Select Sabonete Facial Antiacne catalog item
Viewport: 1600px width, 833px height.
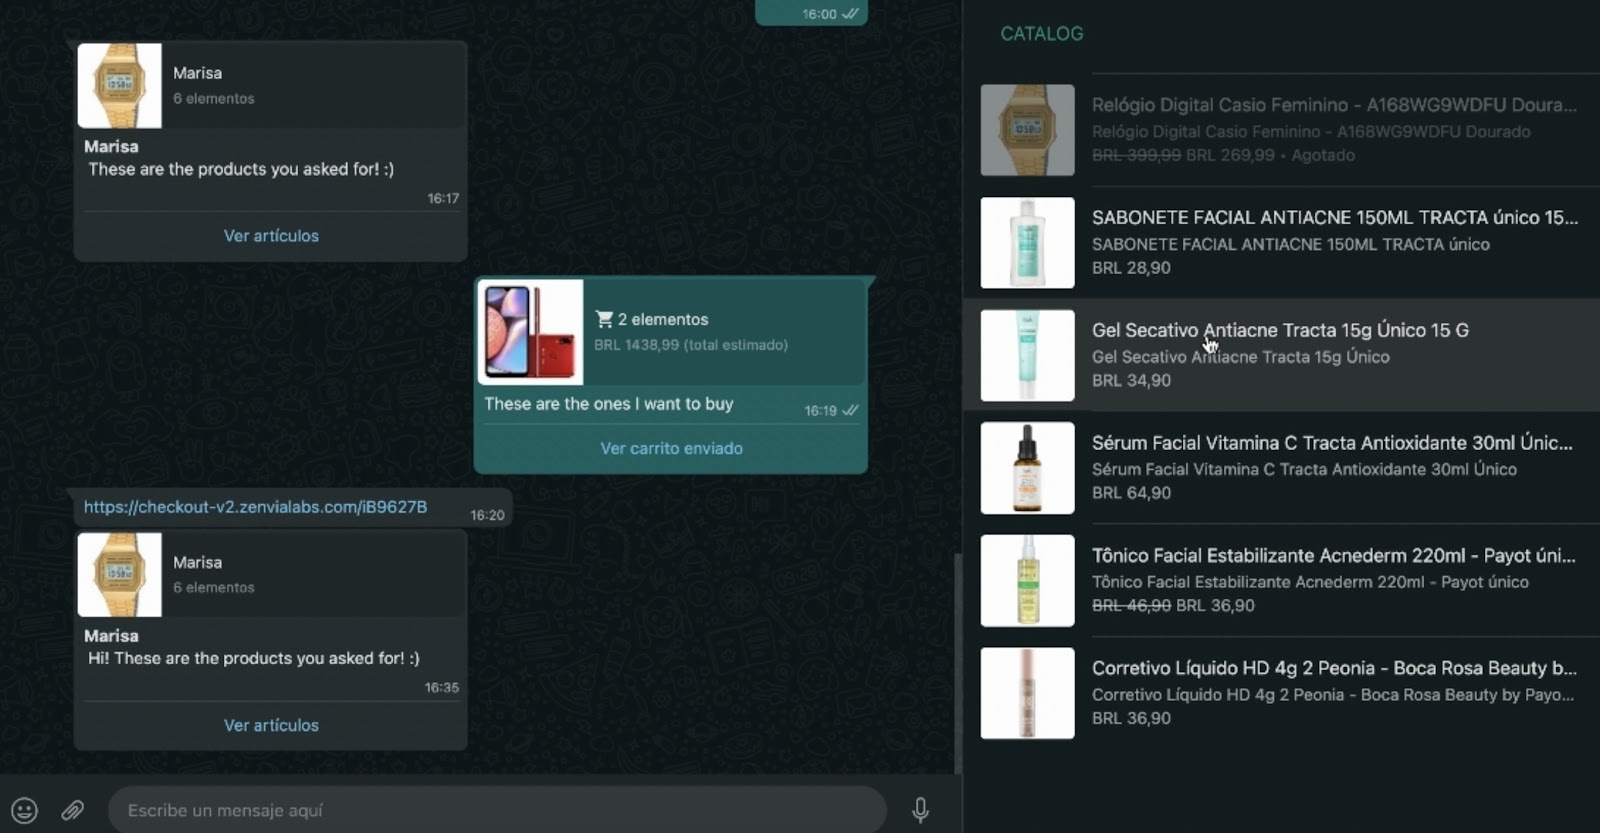pyautogui.click(x=1282, y=243)
